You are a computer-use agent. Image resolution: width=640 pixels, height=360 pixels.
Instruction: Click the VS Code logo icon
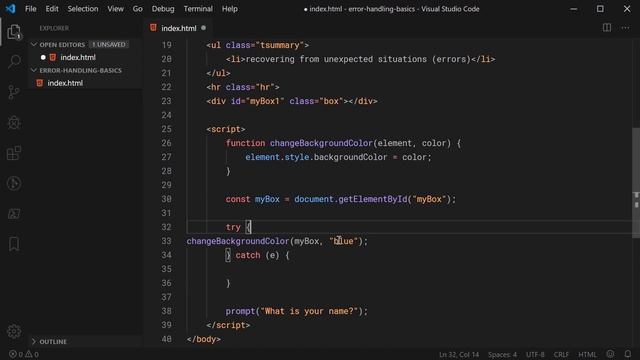point(10,9)
